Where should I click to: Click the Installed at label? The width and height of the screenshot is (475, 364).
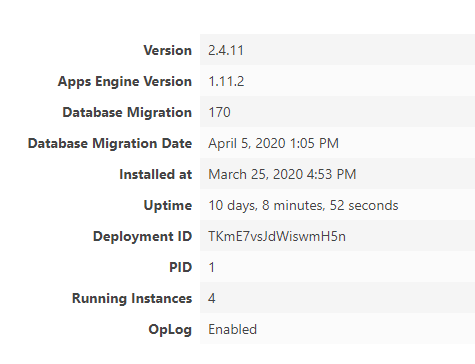coord(156,174)
